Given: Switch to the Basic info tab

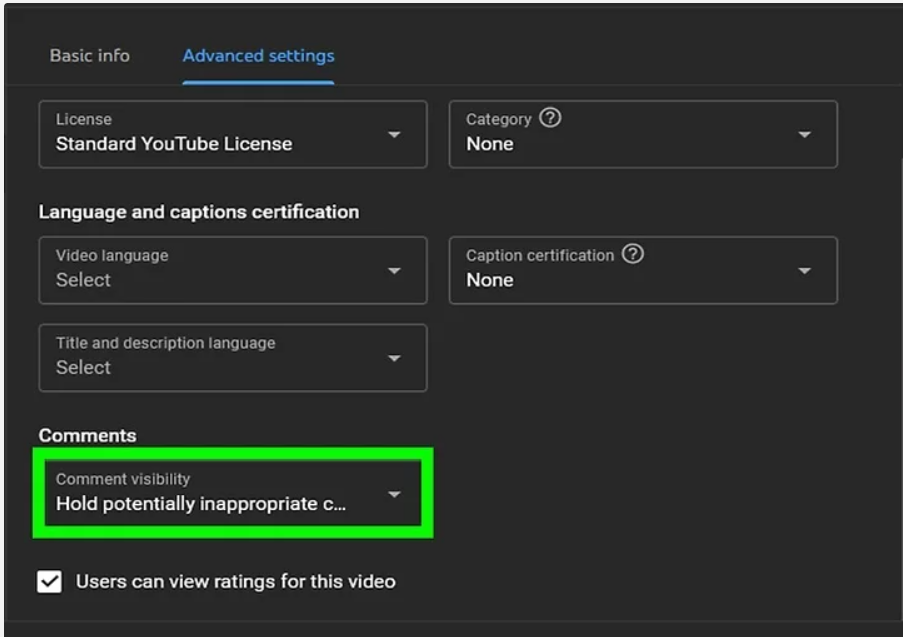Looking at the screenshot, I should pyautogui.click(x=89, y=55).
